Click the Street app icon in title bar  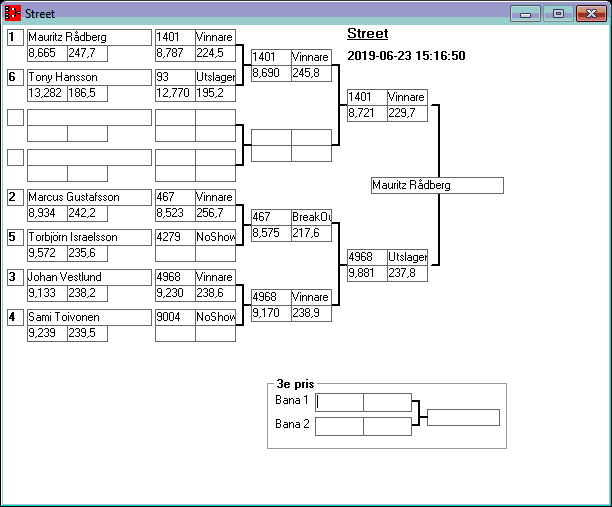pos(13,14)
